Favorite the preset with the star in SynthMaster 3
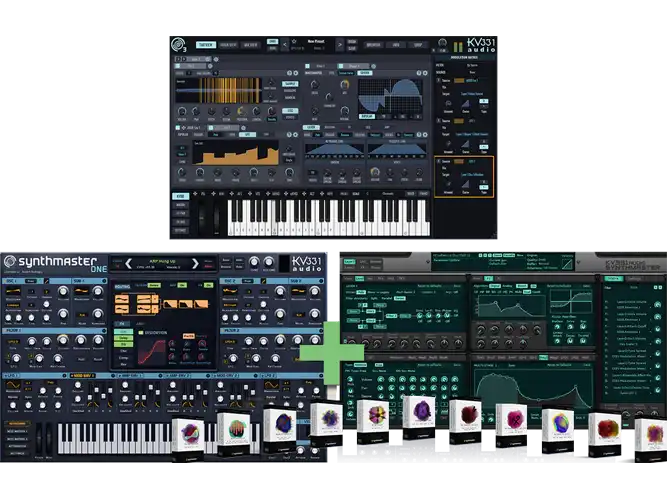The width and height of the screenshot is (667, 500). [x=294, y=42]
